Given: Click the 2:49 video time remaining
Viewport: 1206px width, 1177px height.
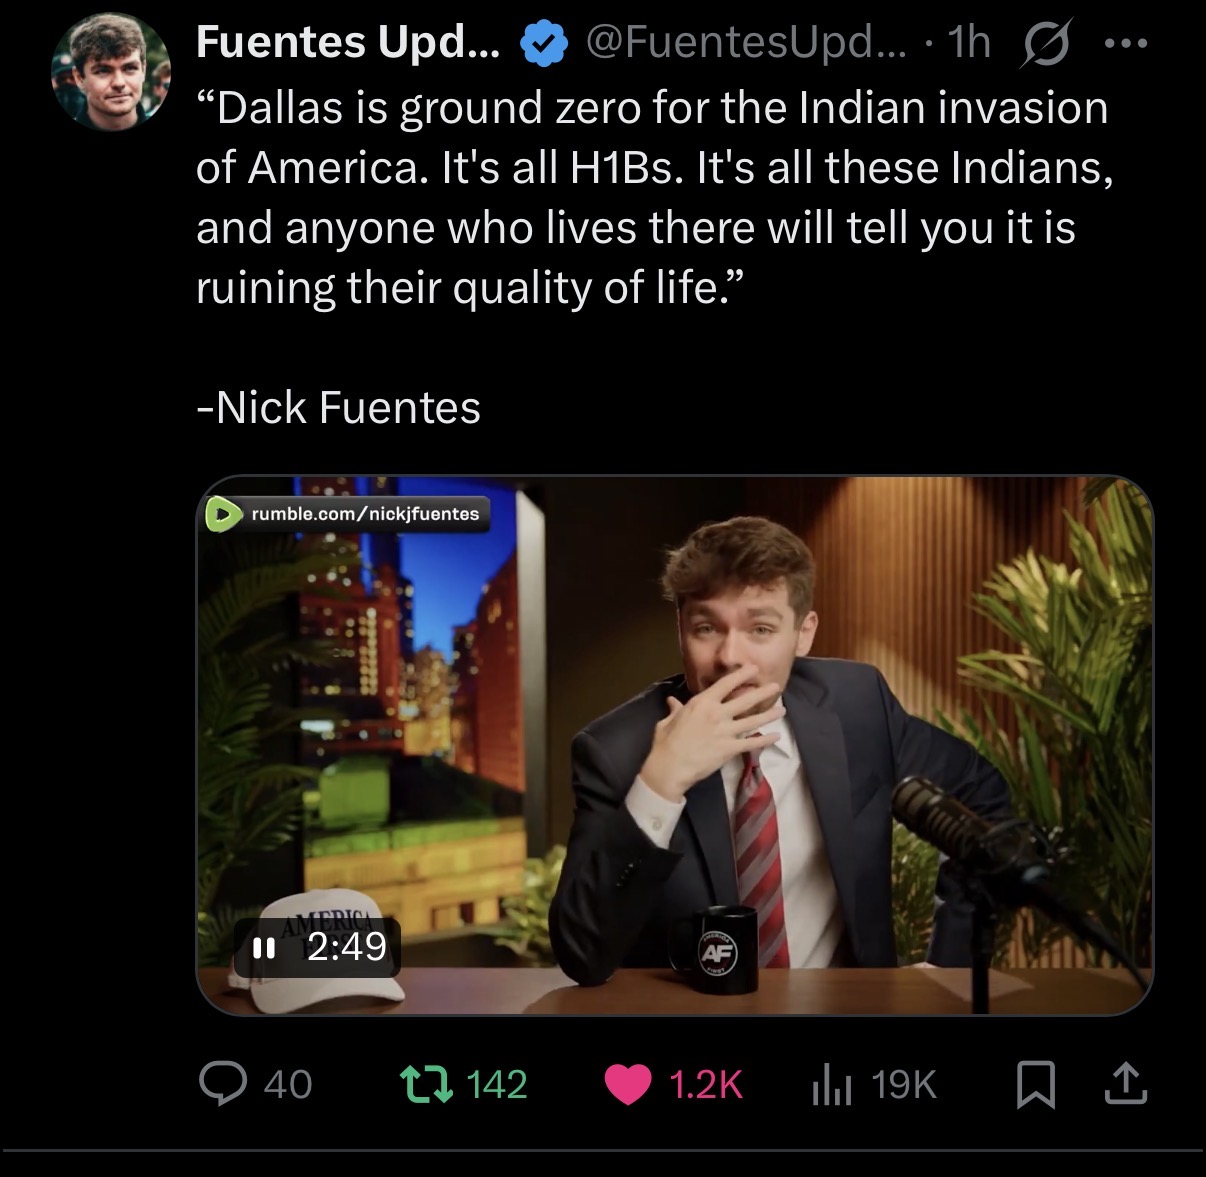Looking at the screenshot, I should pos(346,947).
